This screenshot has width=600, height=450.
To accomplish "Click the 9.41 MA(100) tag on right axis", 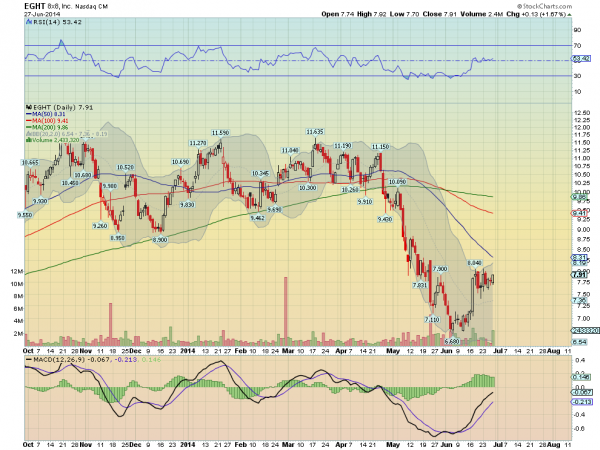I will tap(579, 213).
